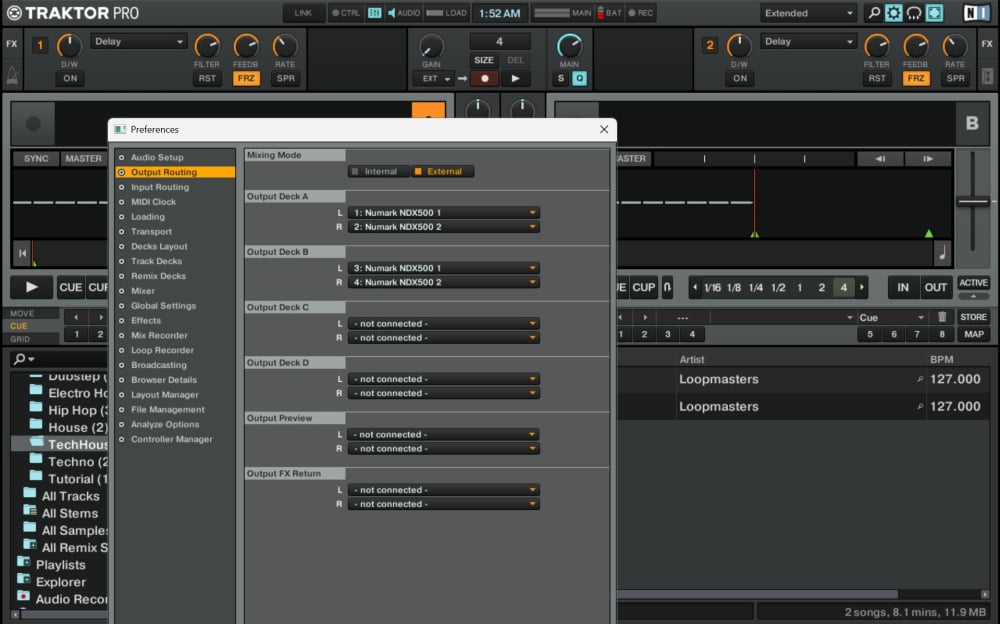
Task: Toggle the metronome icon under left FX
Action: [x=12, y=77]
